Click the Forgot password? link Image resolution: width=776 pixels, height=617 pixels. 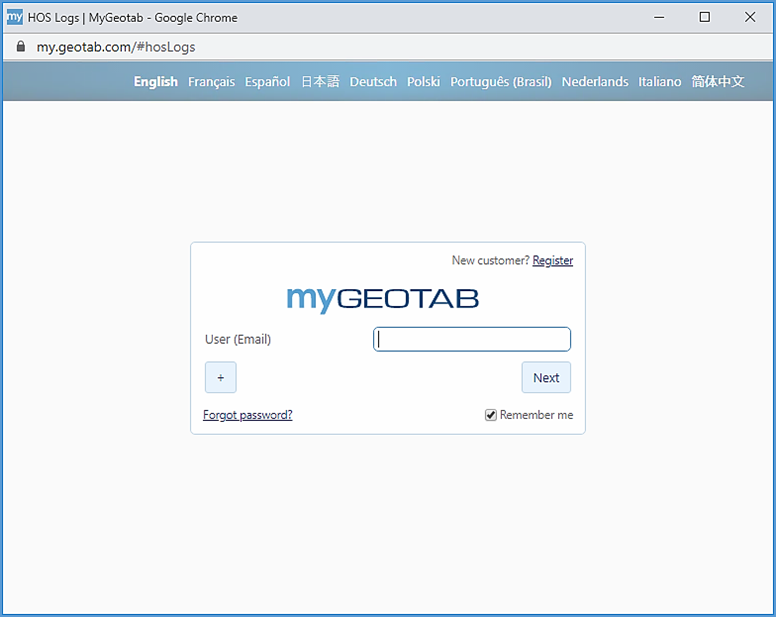(x=247, y=415)
